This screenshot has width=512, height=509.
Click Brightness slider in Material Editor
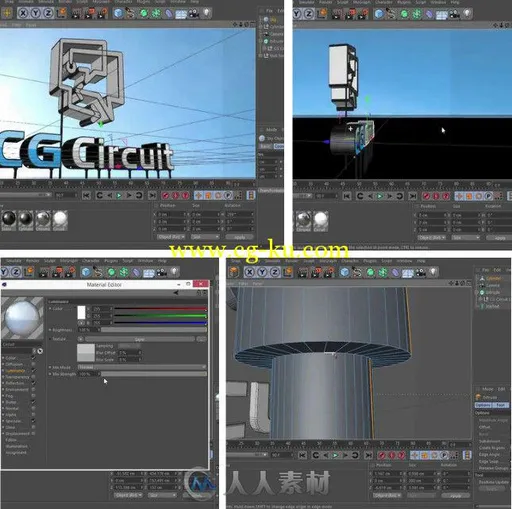pyautogui.click(x=154, y=330)
